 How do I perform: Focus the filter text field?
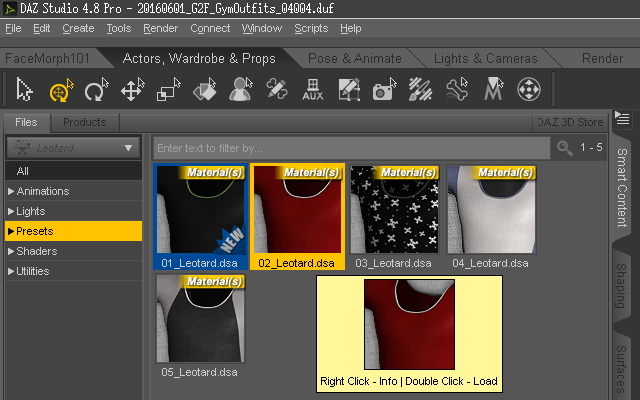pos(352,148)
